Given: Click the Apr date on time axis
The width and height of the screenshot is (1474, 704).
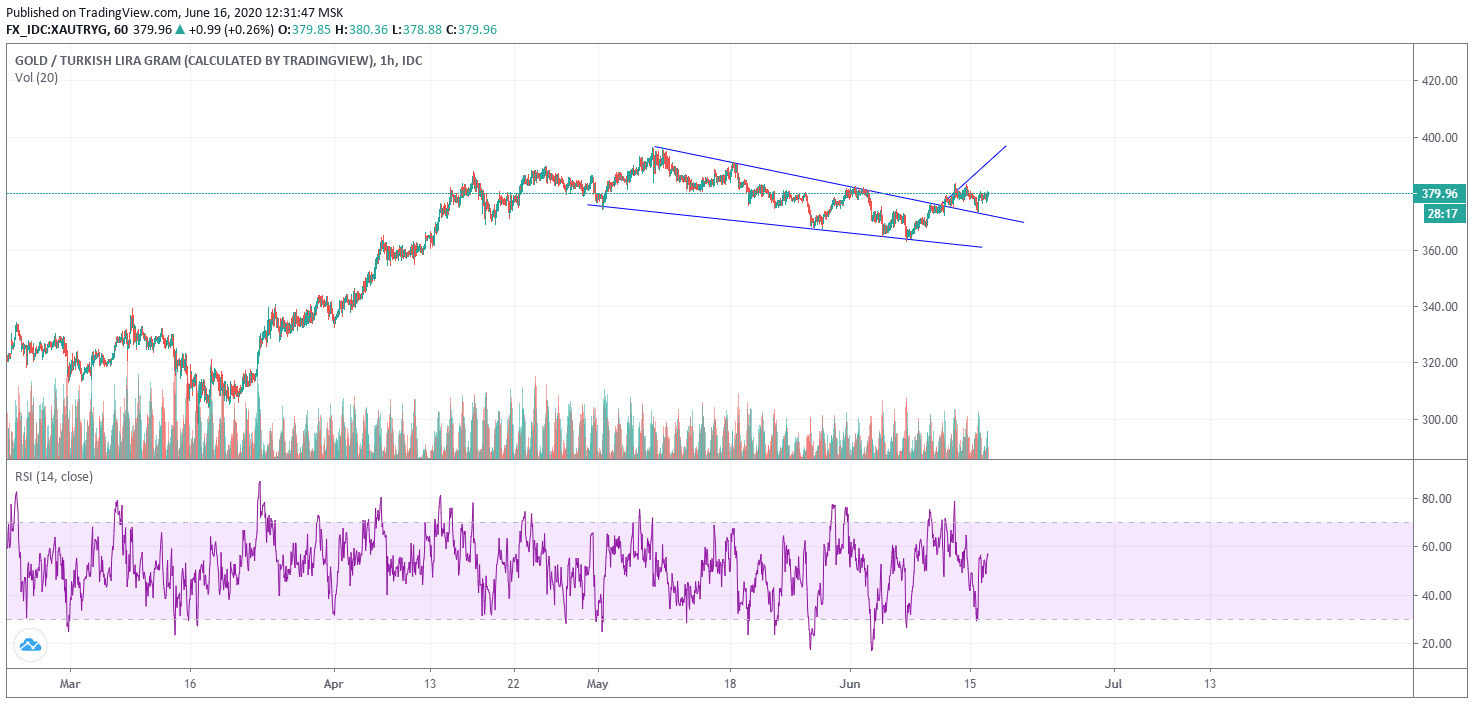Looking at the screenshot, I should click(x=333, y=685).
